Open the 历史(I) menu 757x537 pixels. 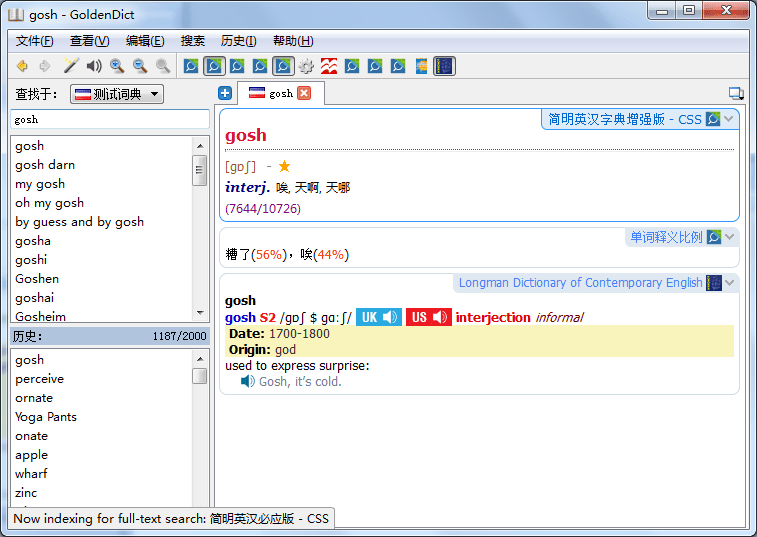[238, 41]
